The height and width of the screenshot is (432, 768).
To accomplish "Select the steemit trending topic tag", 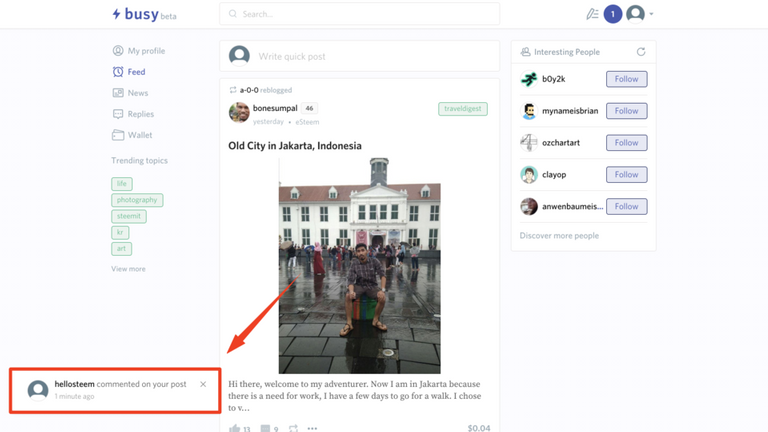I will pos(129,216).
